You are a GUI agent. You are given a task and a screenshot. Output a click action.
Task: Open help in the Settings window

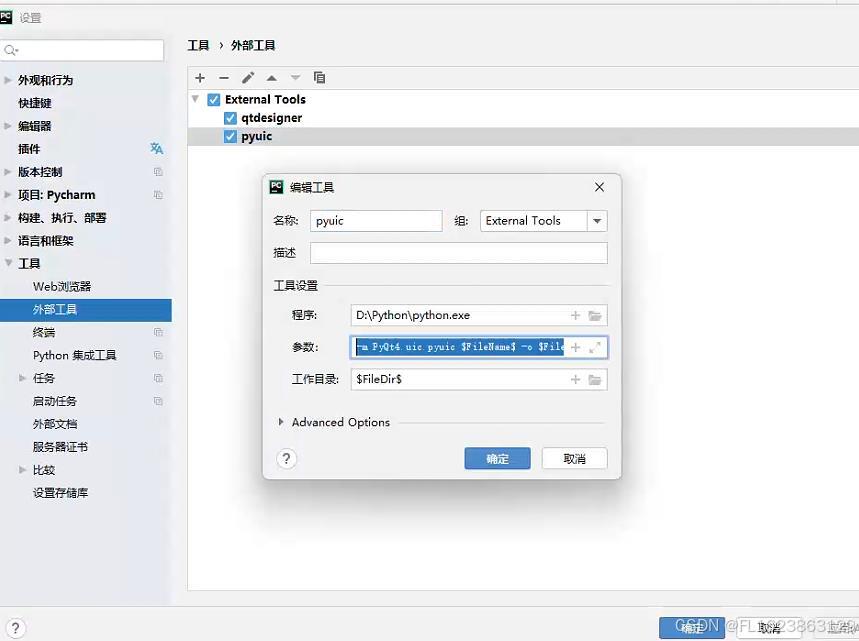click(15, 628)
